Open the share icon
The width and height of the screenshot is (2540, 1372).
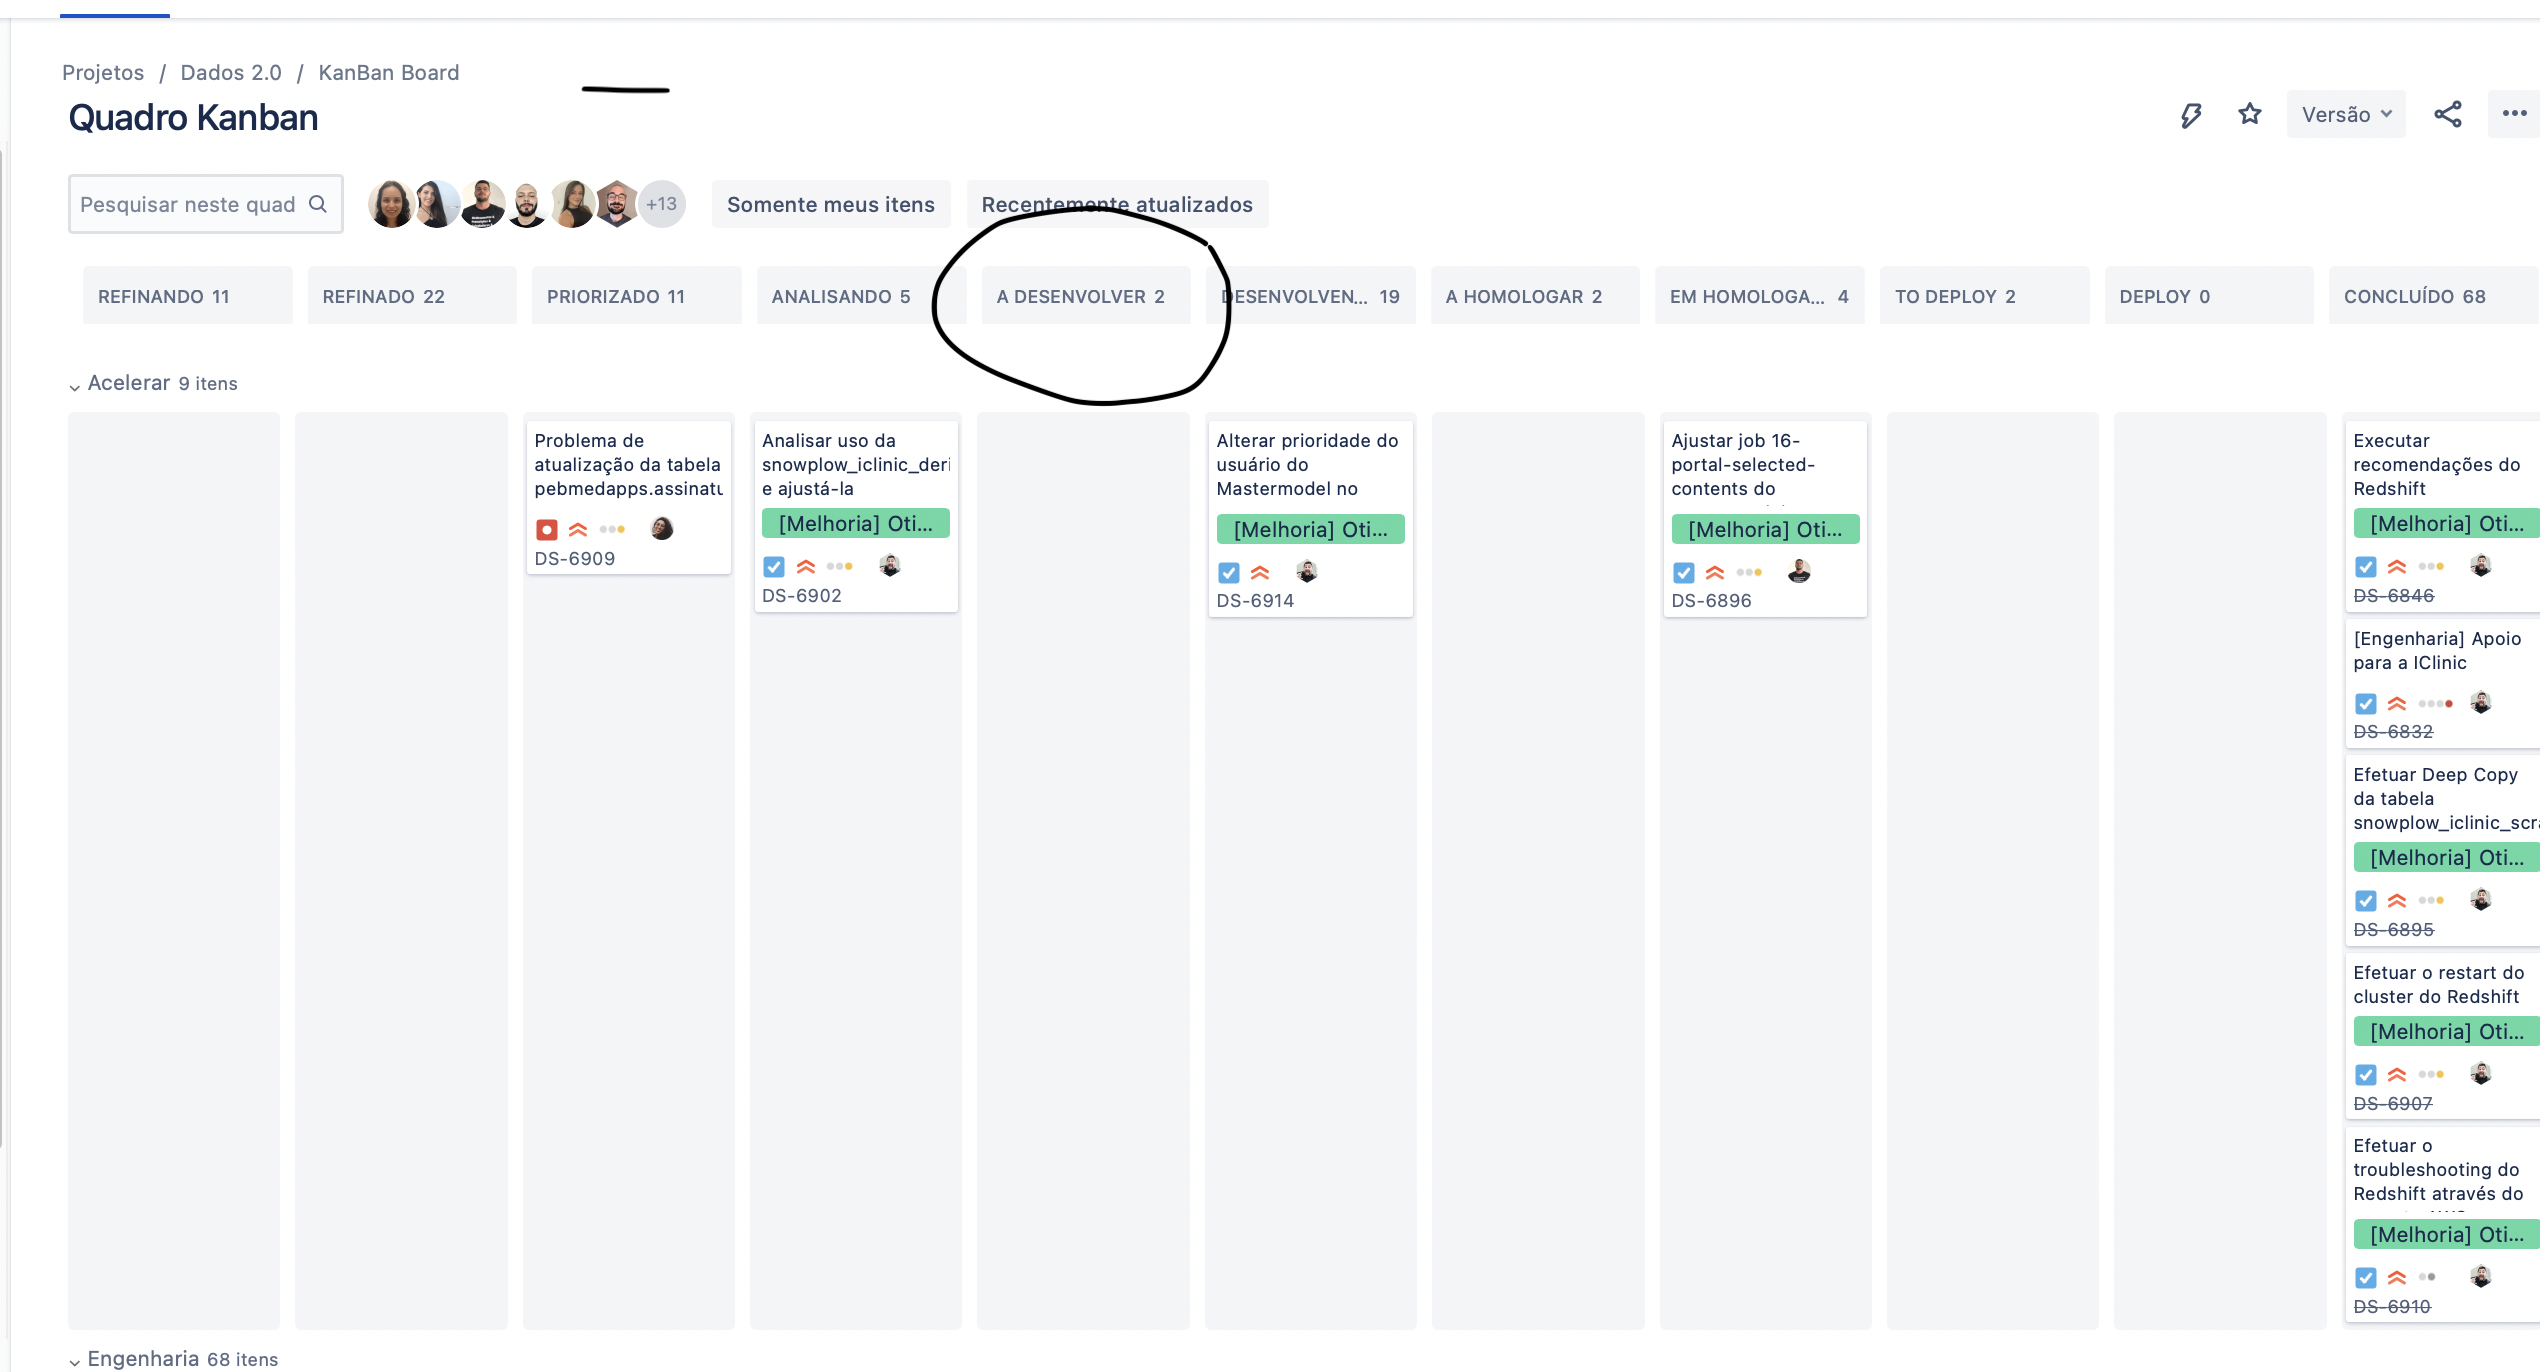pyautogui.click(x=2448, y=114)
